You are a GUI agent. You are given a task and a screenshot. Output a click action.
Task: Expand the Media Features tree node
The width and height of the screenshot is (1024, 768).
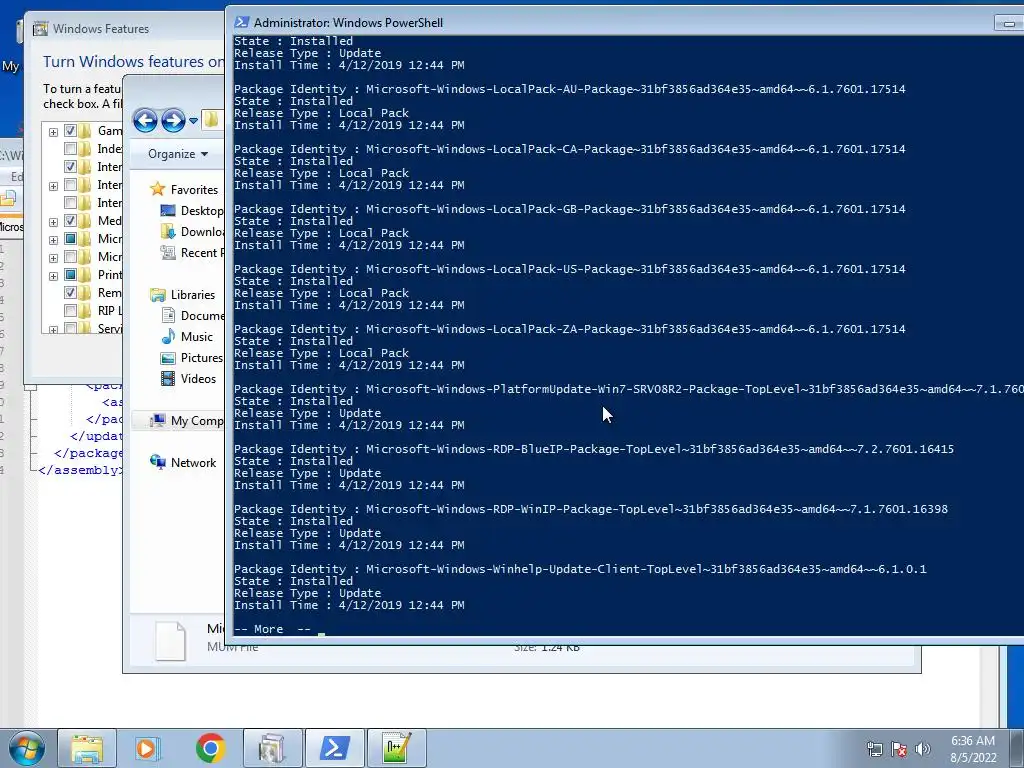54,222
